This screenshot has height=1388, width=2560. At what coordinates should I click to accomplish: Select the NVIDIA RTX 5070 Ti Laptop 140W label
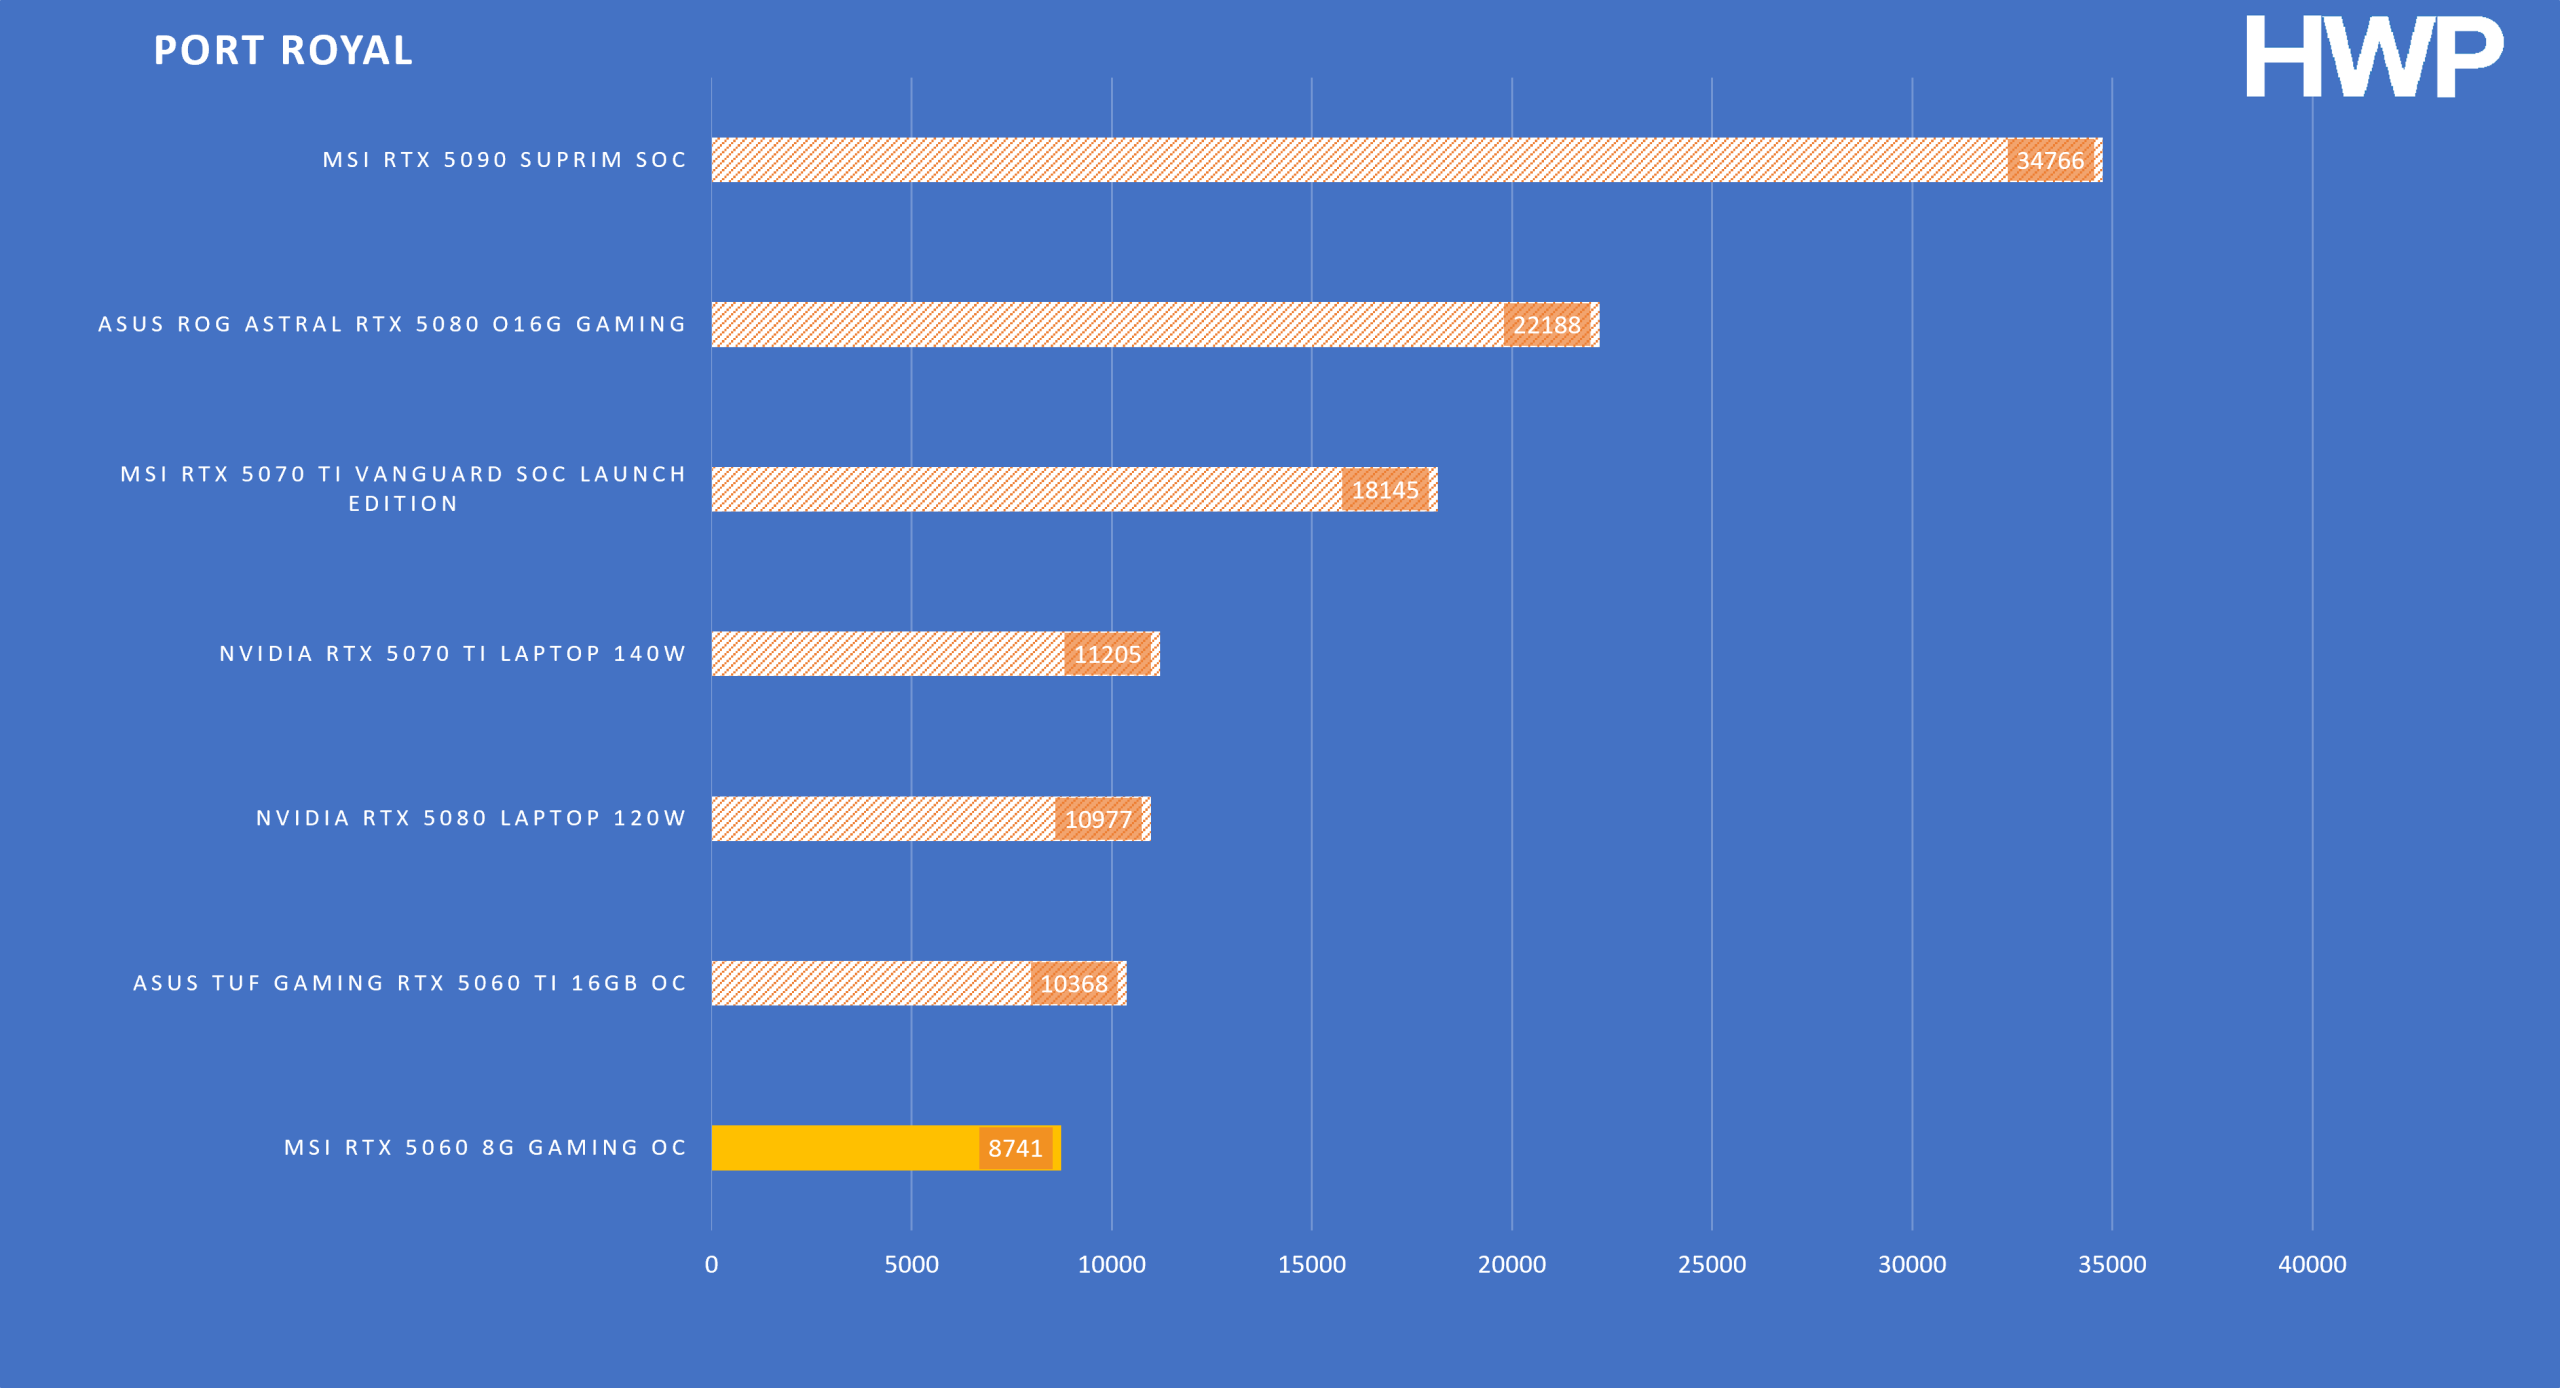click(453, 654)
